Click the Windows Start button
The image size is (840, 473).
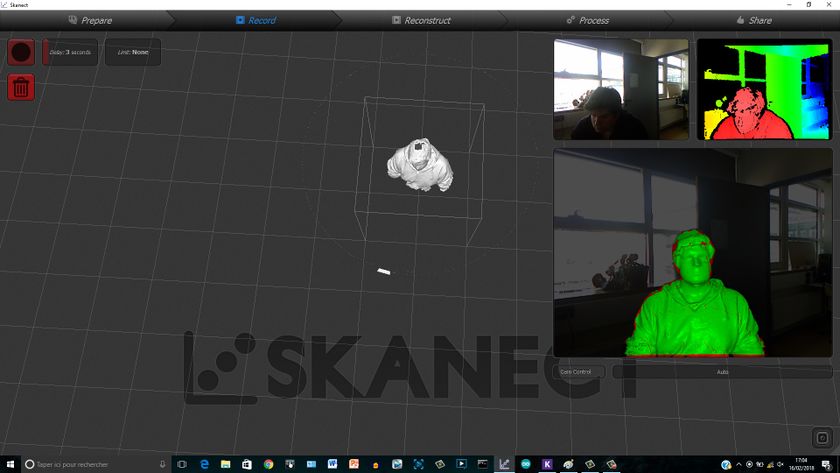(x=10, y=464)
